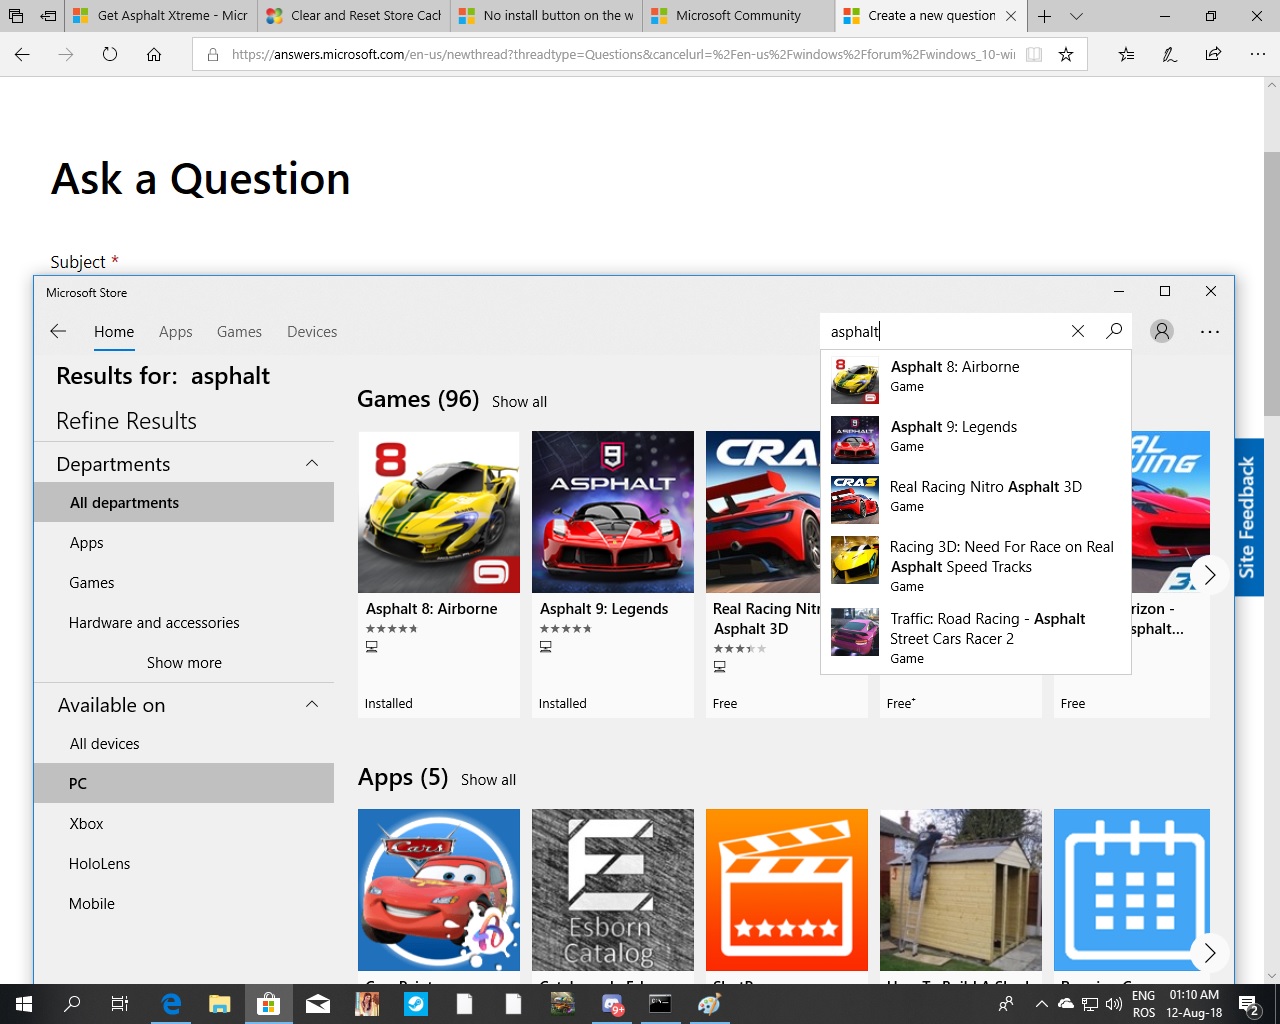Switch to Get Asphalt Xtreme tab
Image resolution: width=1280 pixels, height=1024 pixels.
[160, 16]
